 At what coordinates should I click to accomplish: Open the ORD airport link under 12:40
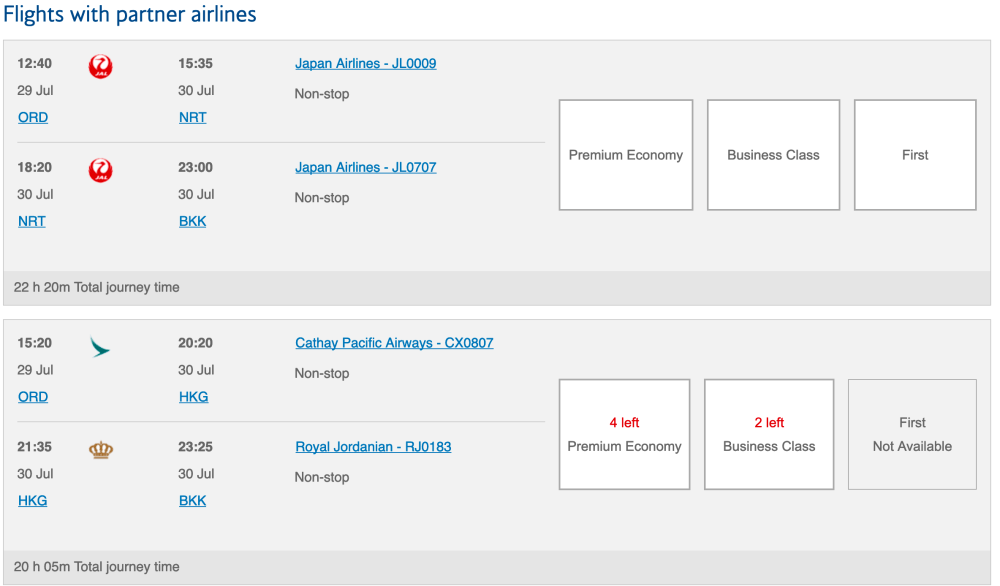[33, 118]
